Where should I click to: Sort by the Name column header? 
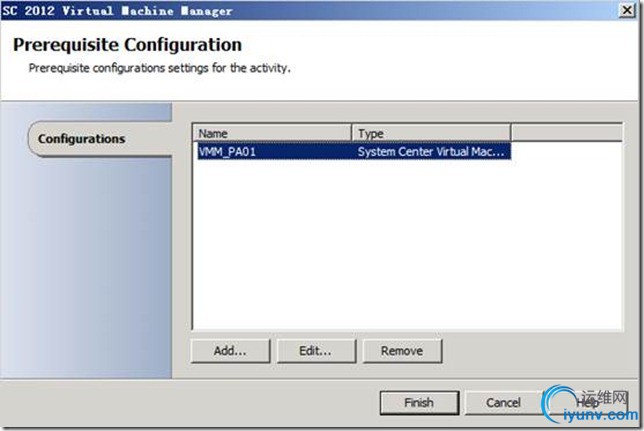point(272,133)
